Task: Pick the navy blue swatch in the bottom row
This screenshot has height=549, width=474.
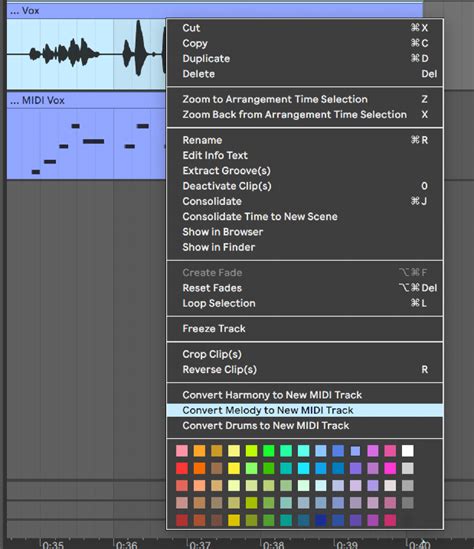Action: (x=321, y=520)
